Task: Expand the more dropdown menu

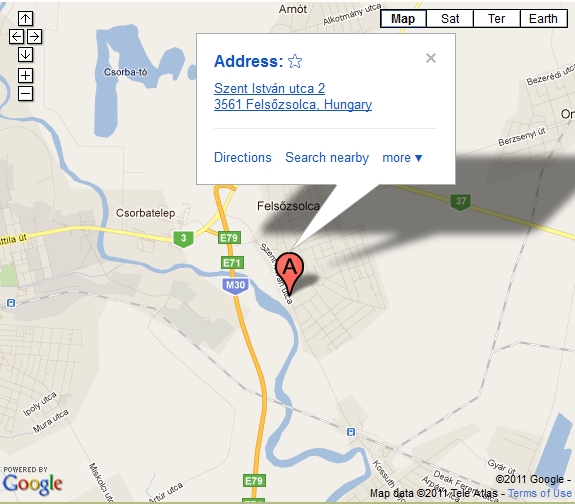Action: click(402, 158)
